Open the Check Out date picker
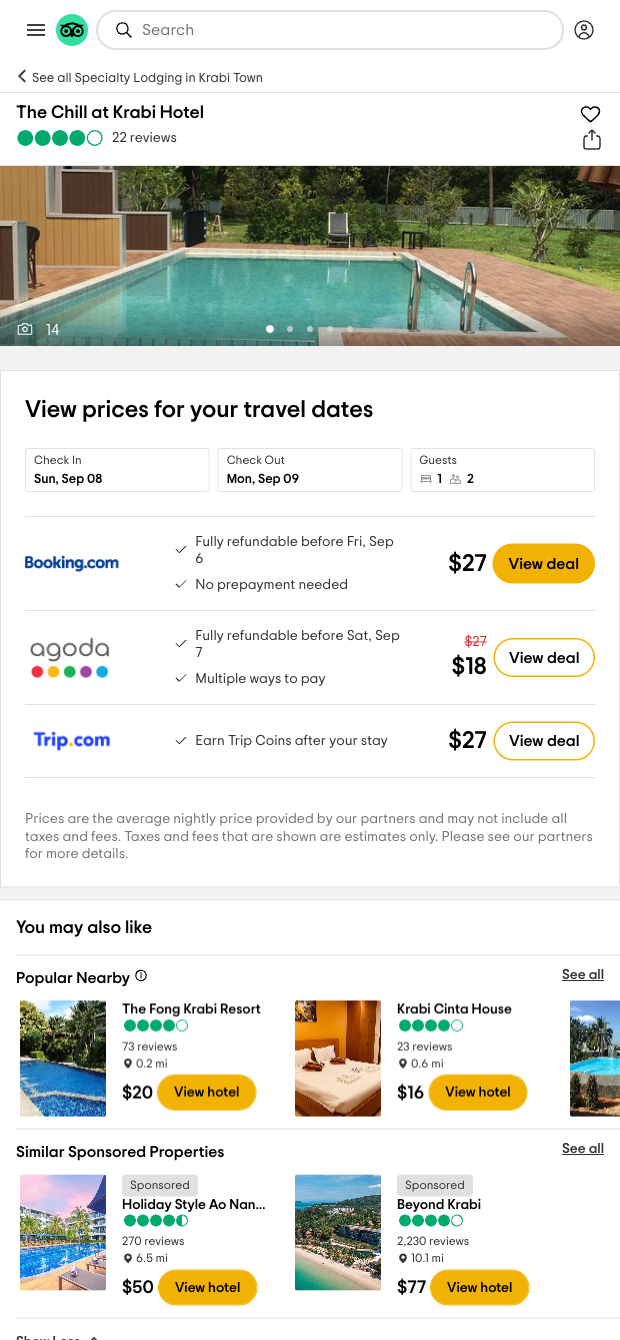 [x=310, y=470]
